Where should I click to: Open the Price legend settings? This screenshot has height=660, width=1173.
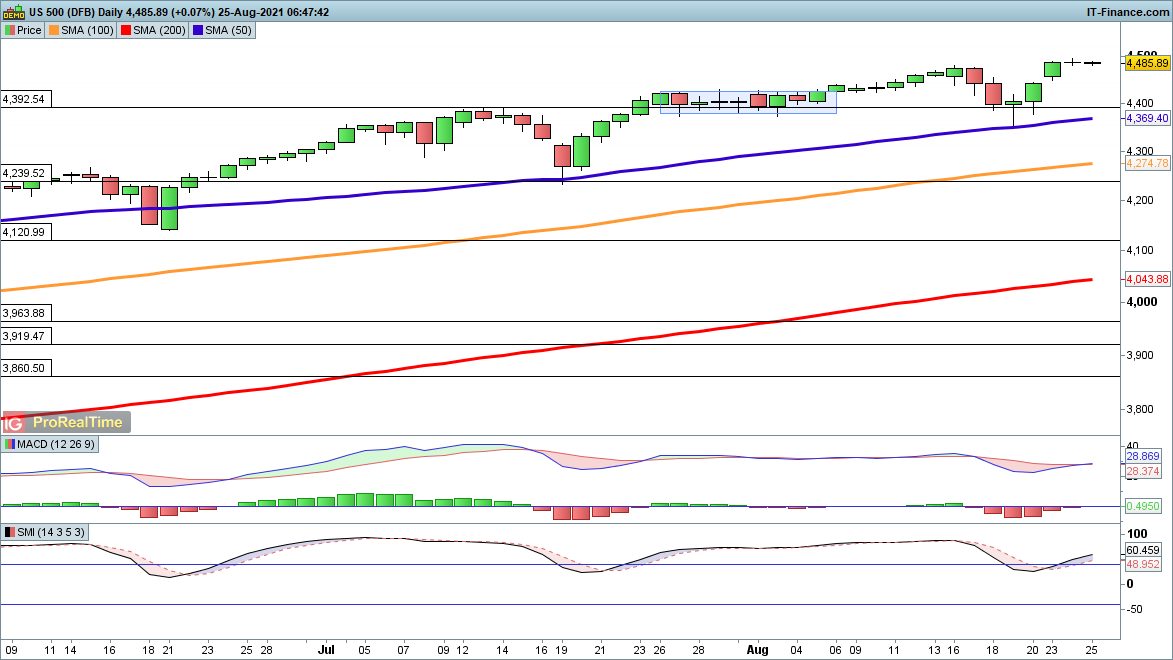click(x=29, y=30)
